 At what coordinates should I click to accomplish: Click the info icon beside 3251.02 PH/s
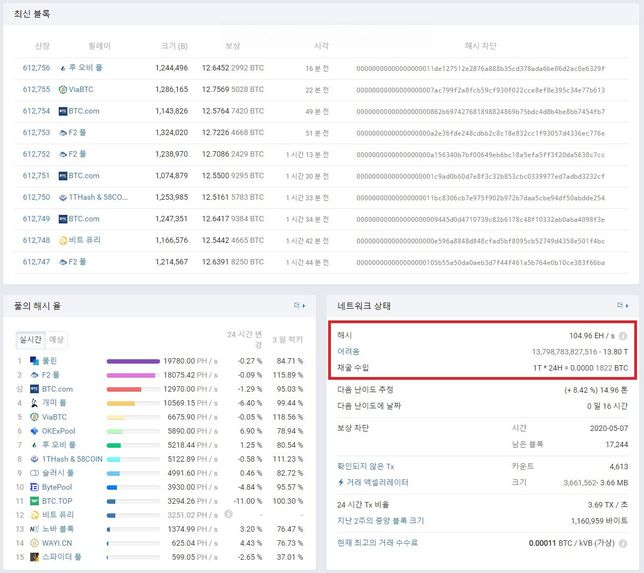tap(228, 515)
